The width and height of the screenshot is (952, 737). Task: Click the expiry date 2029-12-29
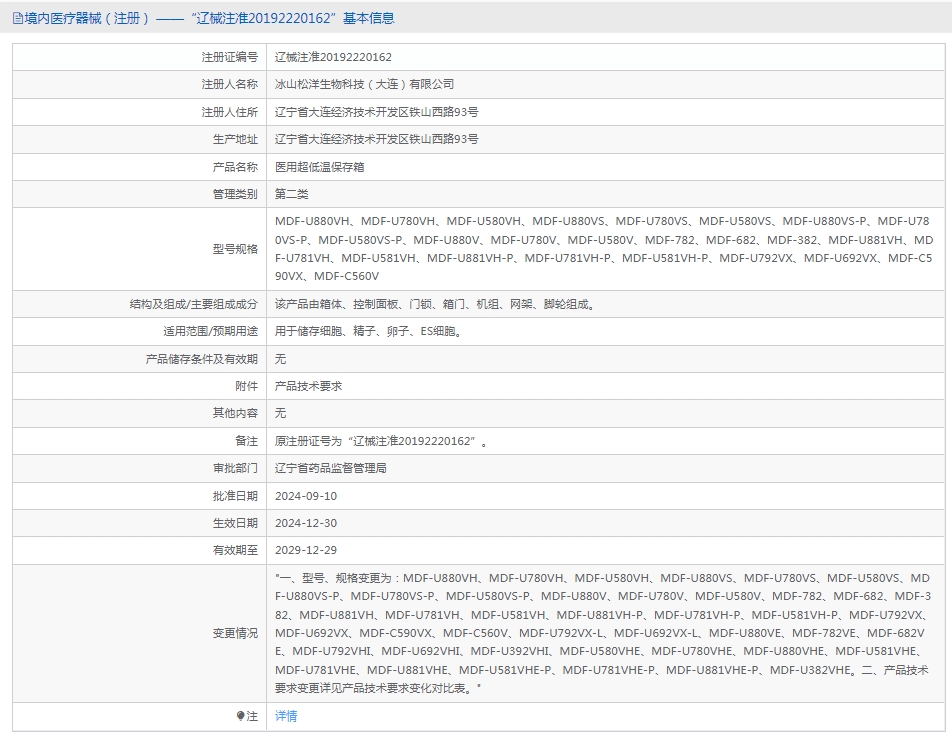coord(306,550)
